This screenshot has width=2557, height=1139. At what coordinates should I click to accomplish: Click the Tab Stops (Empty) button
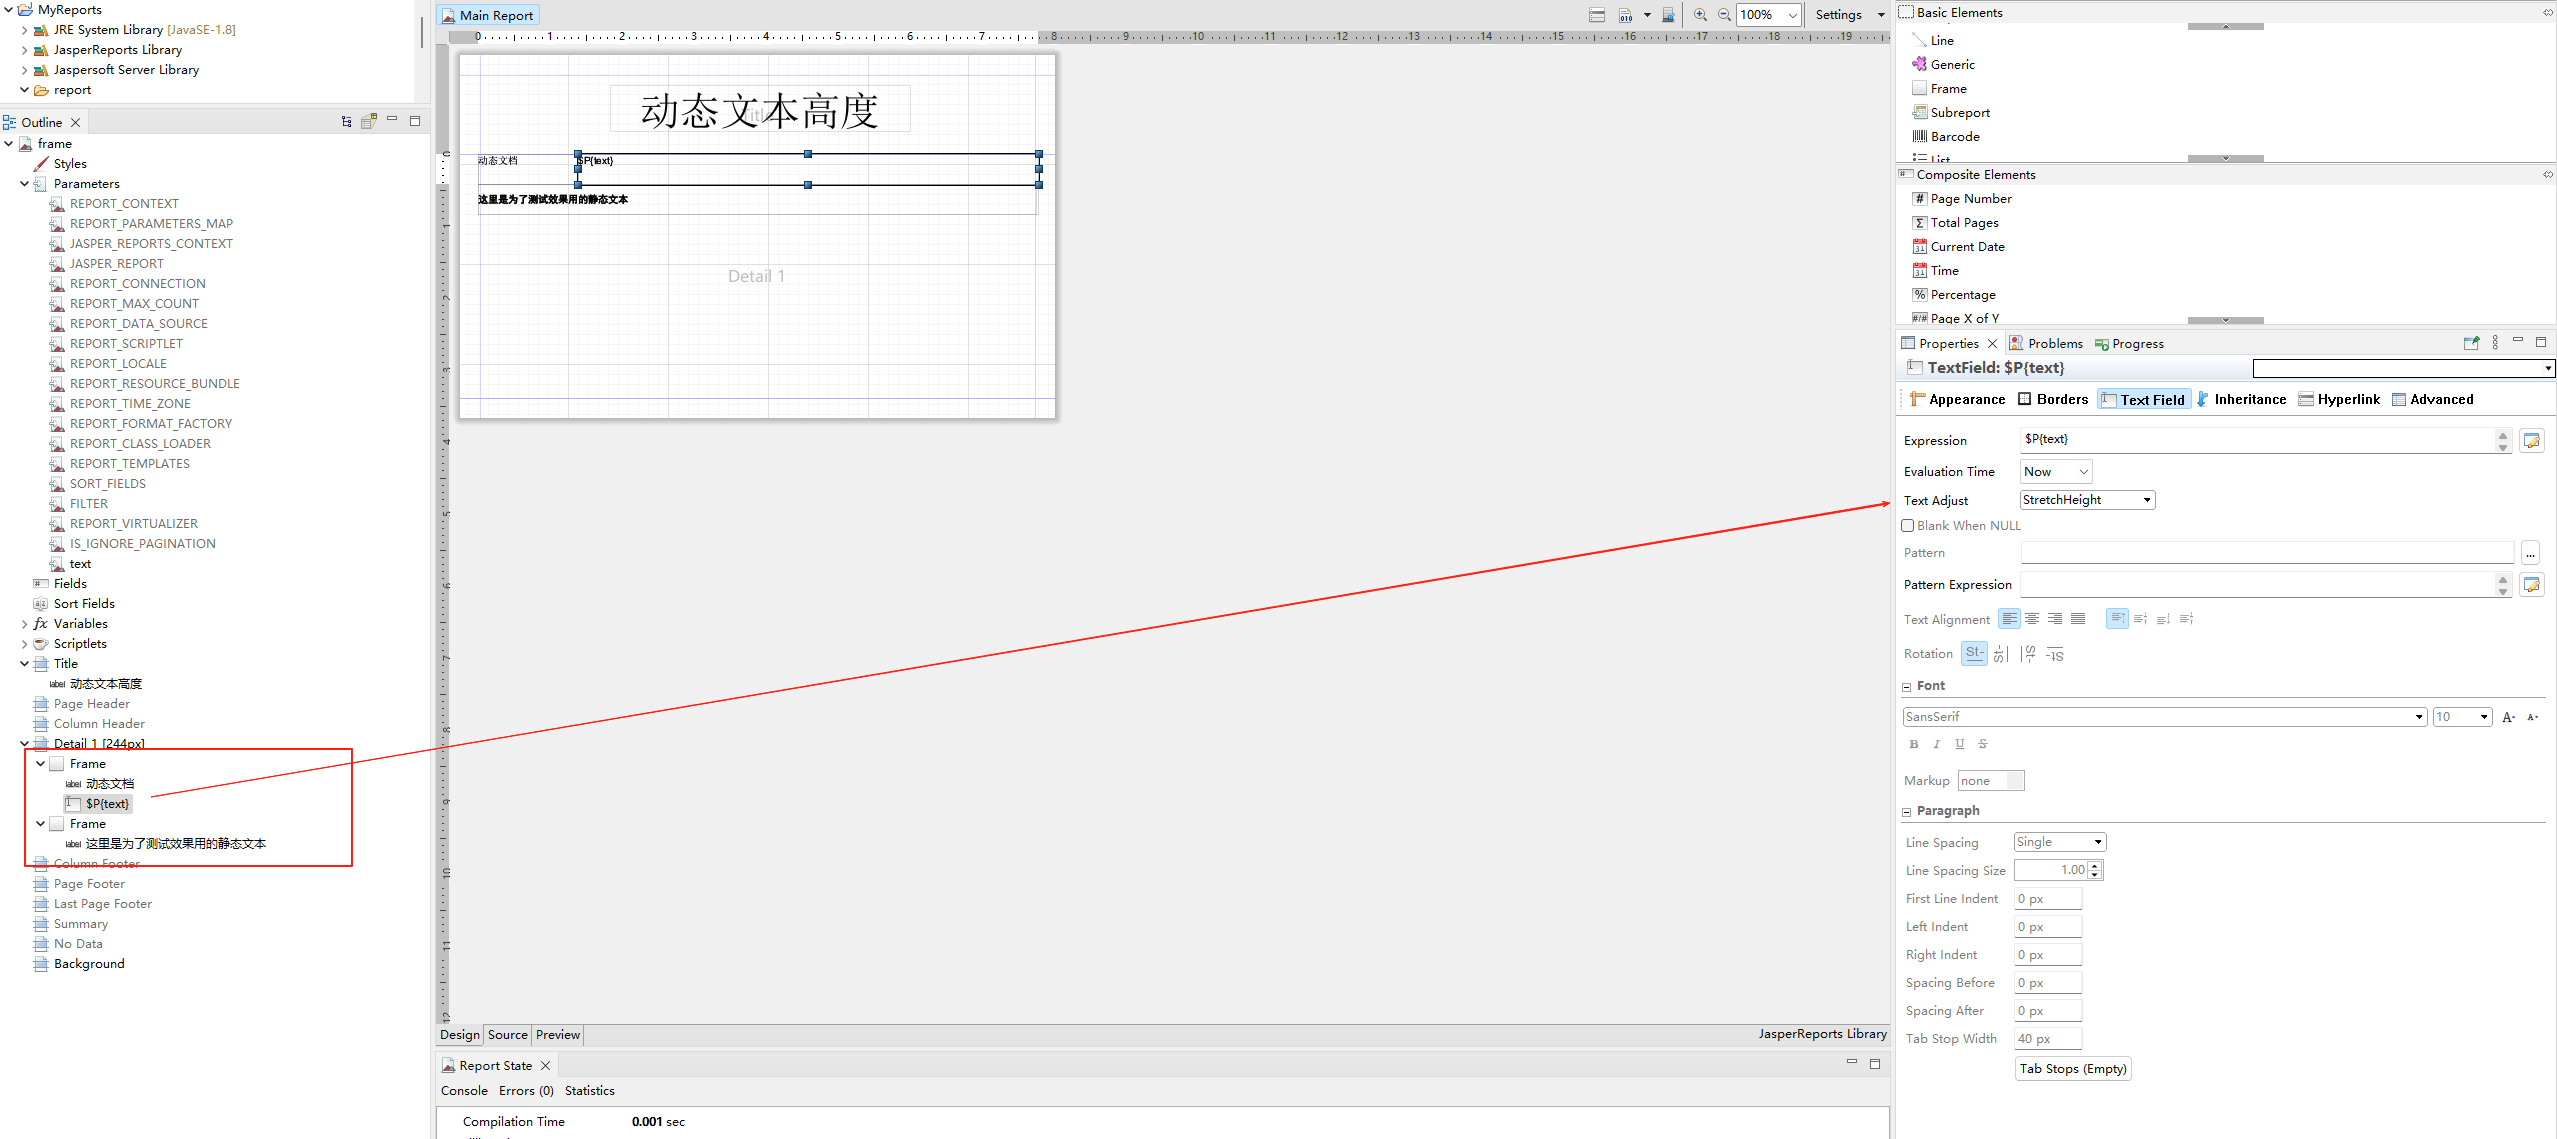point(2071,1068)
